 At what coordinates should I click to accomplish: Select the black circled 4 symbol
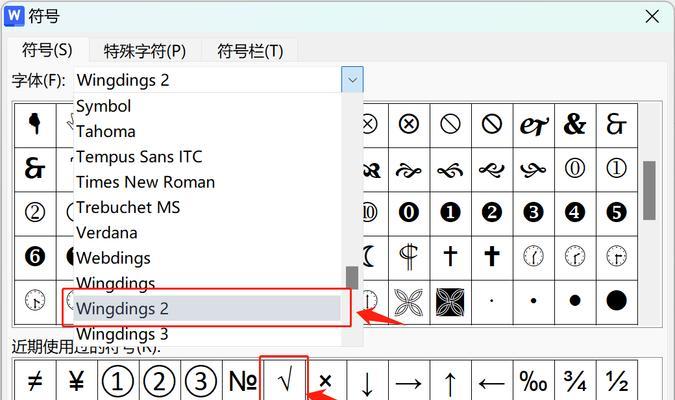pyautogui.click(x=575, y=213)
